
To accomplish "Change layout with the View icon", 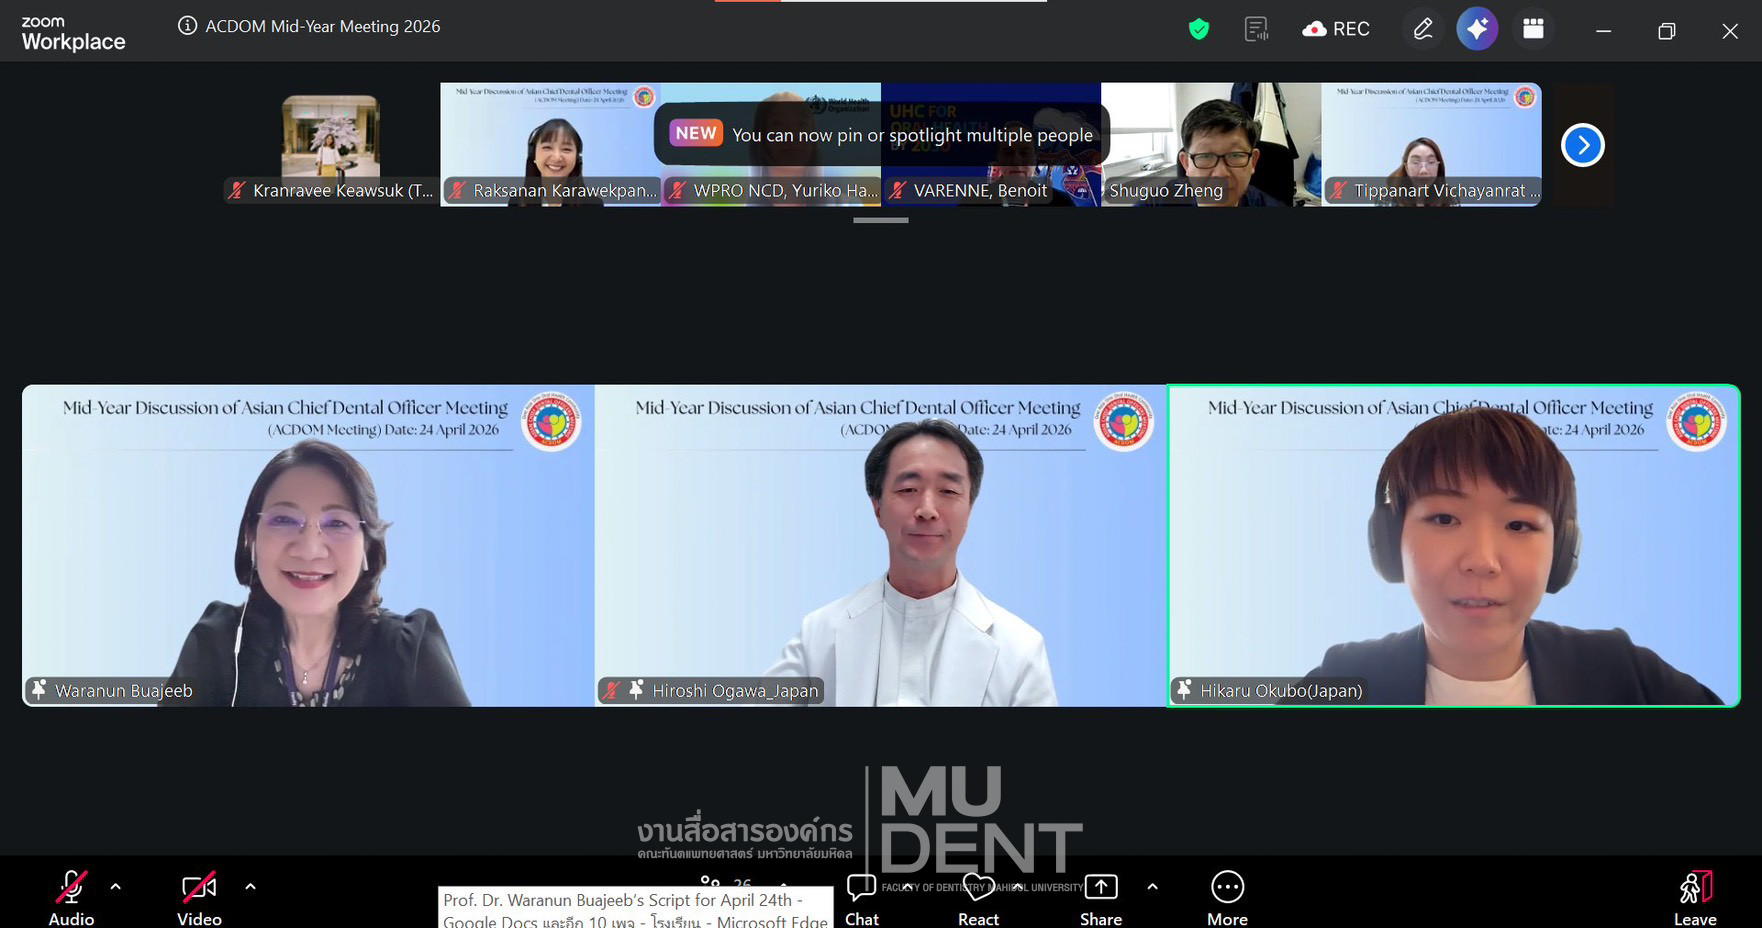I will (1533, 30).
